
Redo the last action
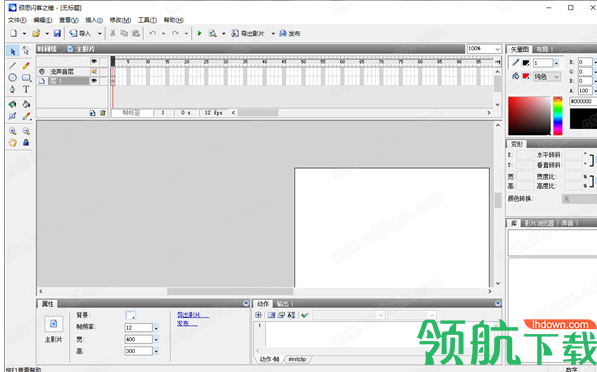[175, 34]
